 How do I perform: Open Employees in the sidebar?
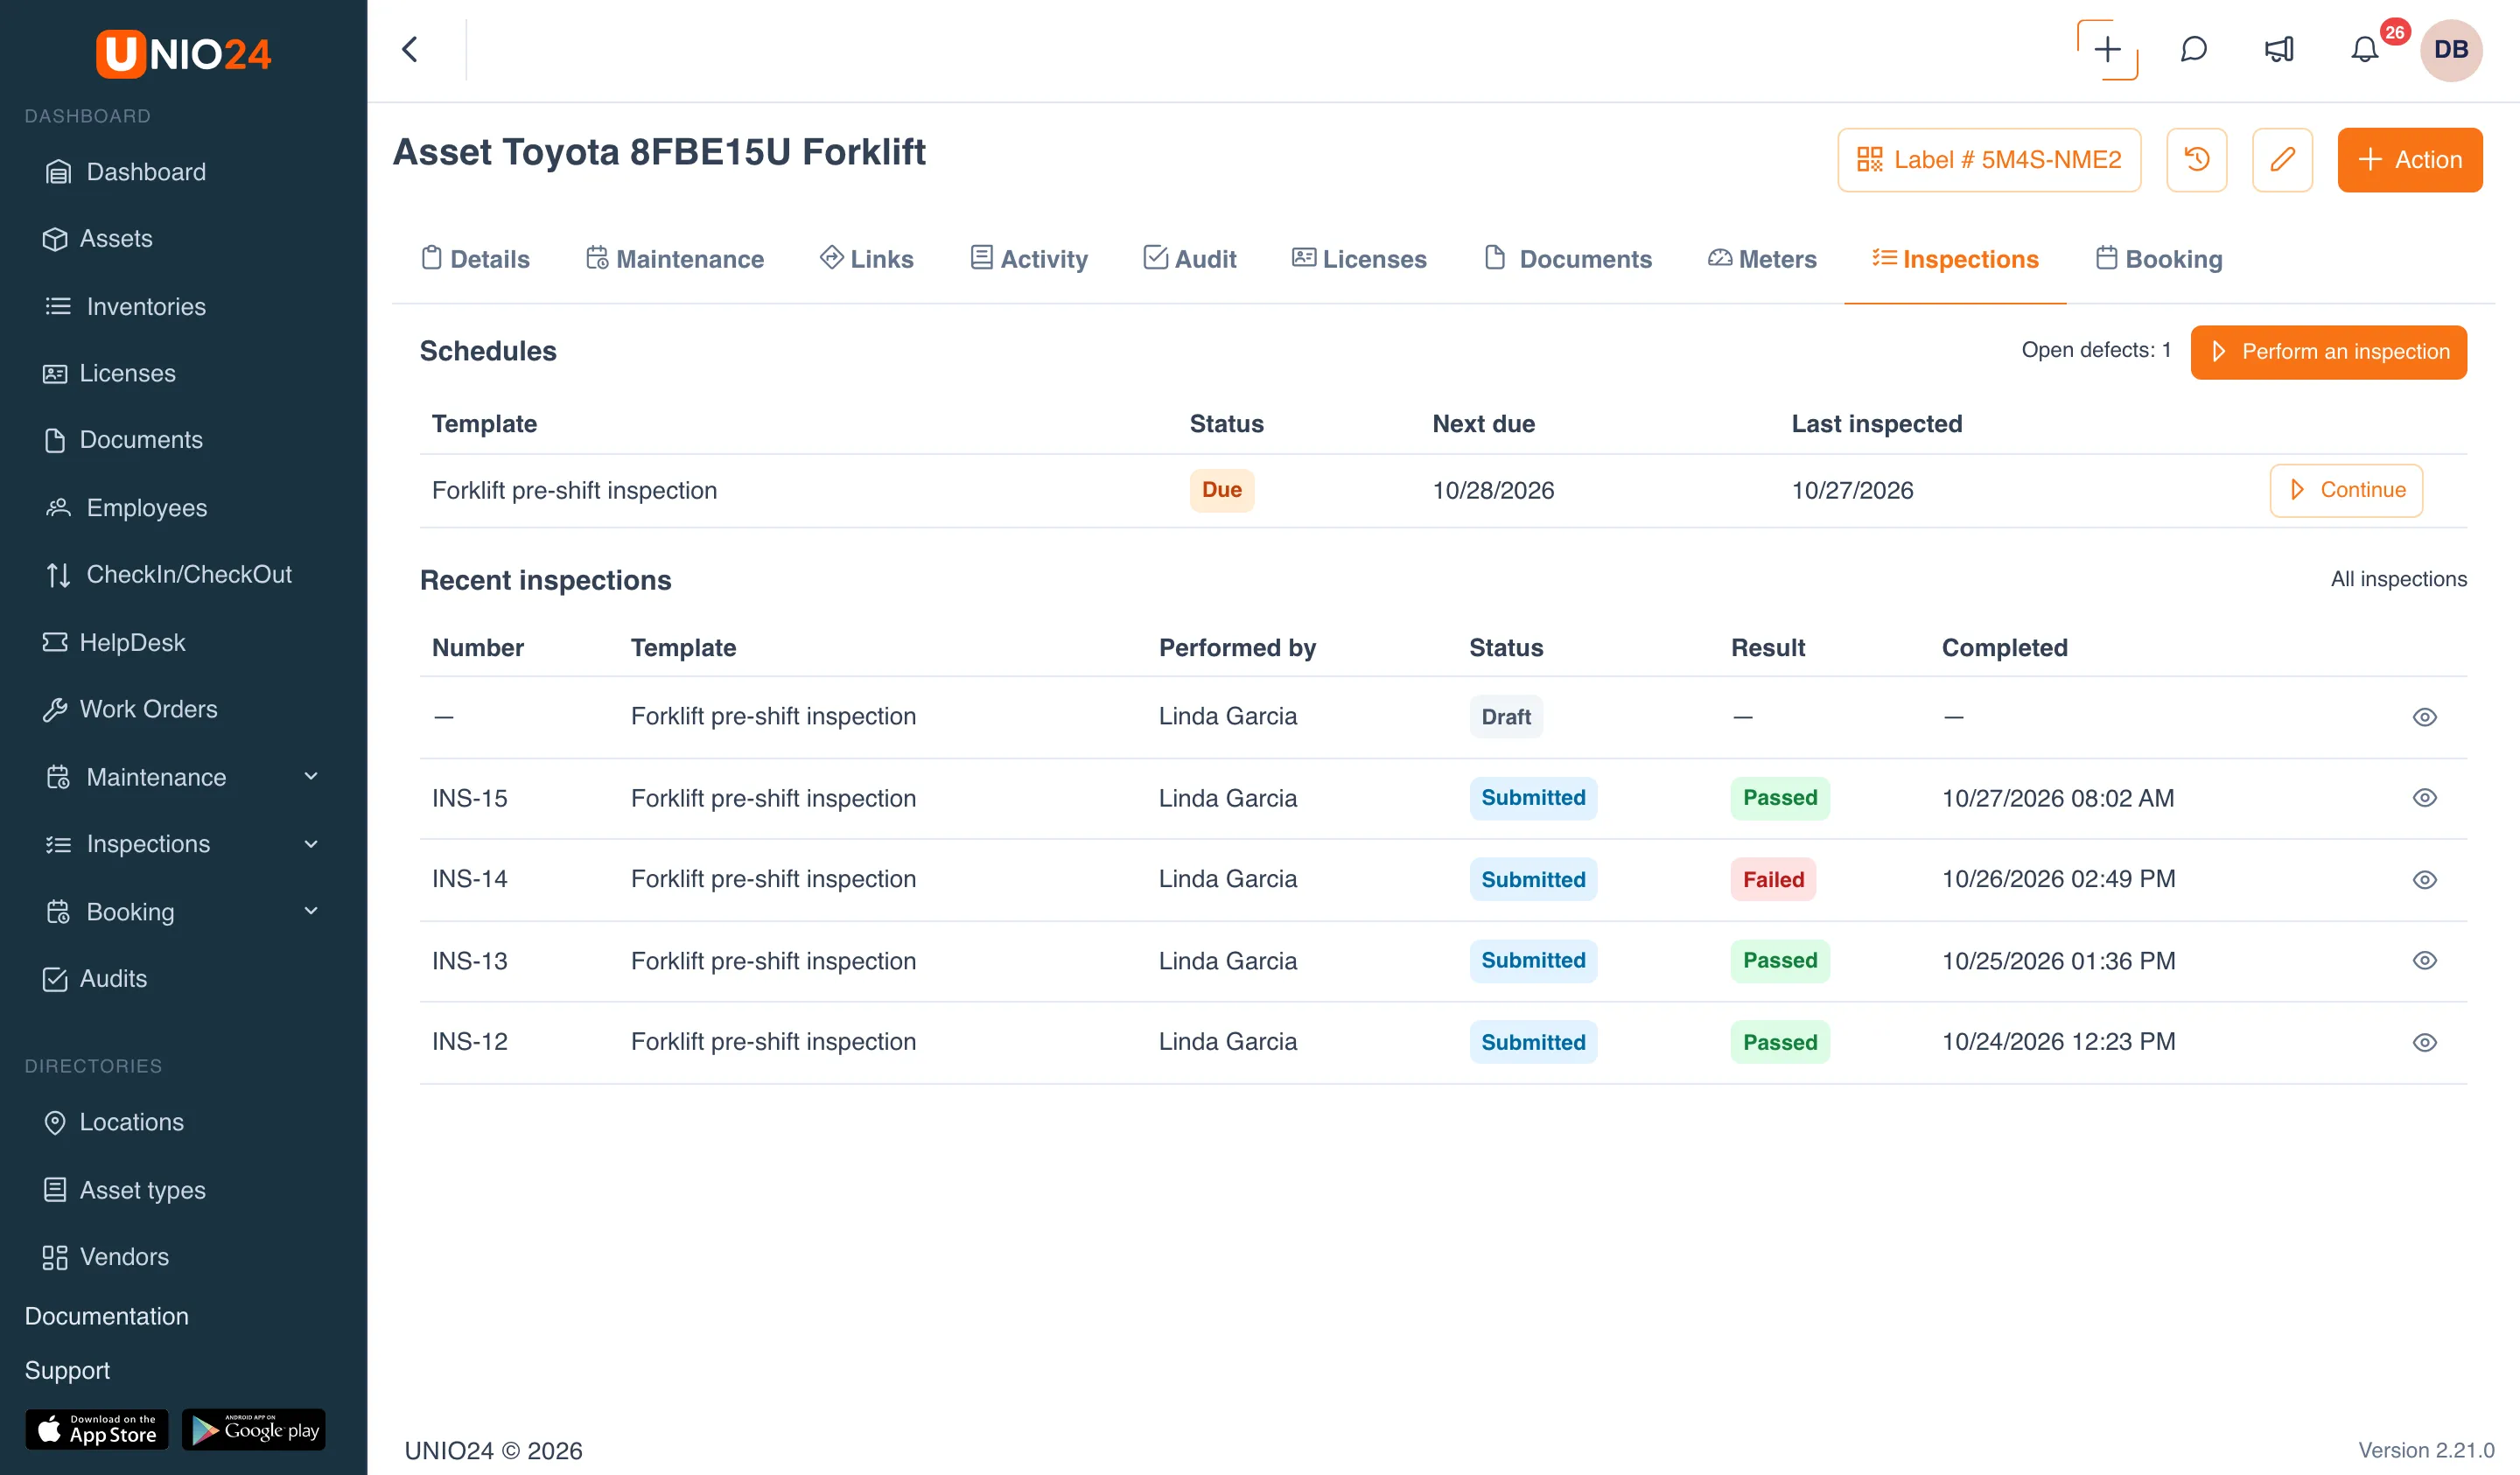(x=126, y=508)
